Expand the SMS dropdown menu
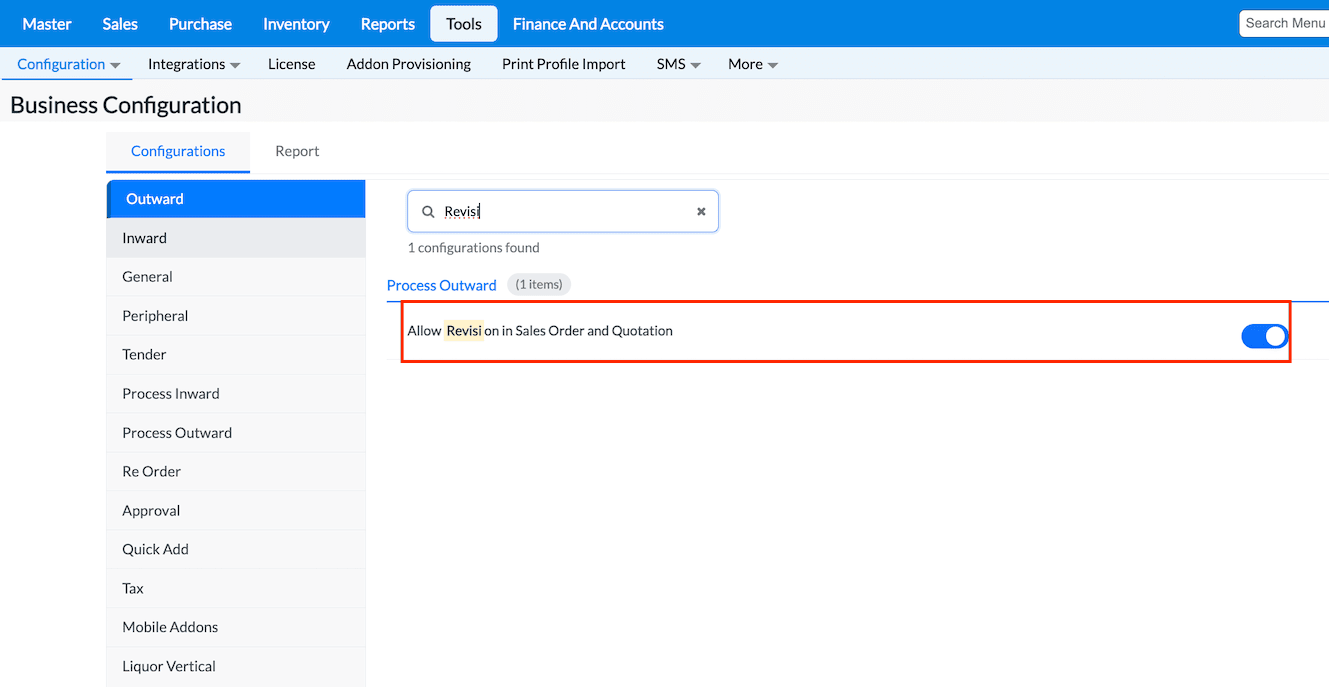This screenshot has height=687, width=1329. (678, 64)
